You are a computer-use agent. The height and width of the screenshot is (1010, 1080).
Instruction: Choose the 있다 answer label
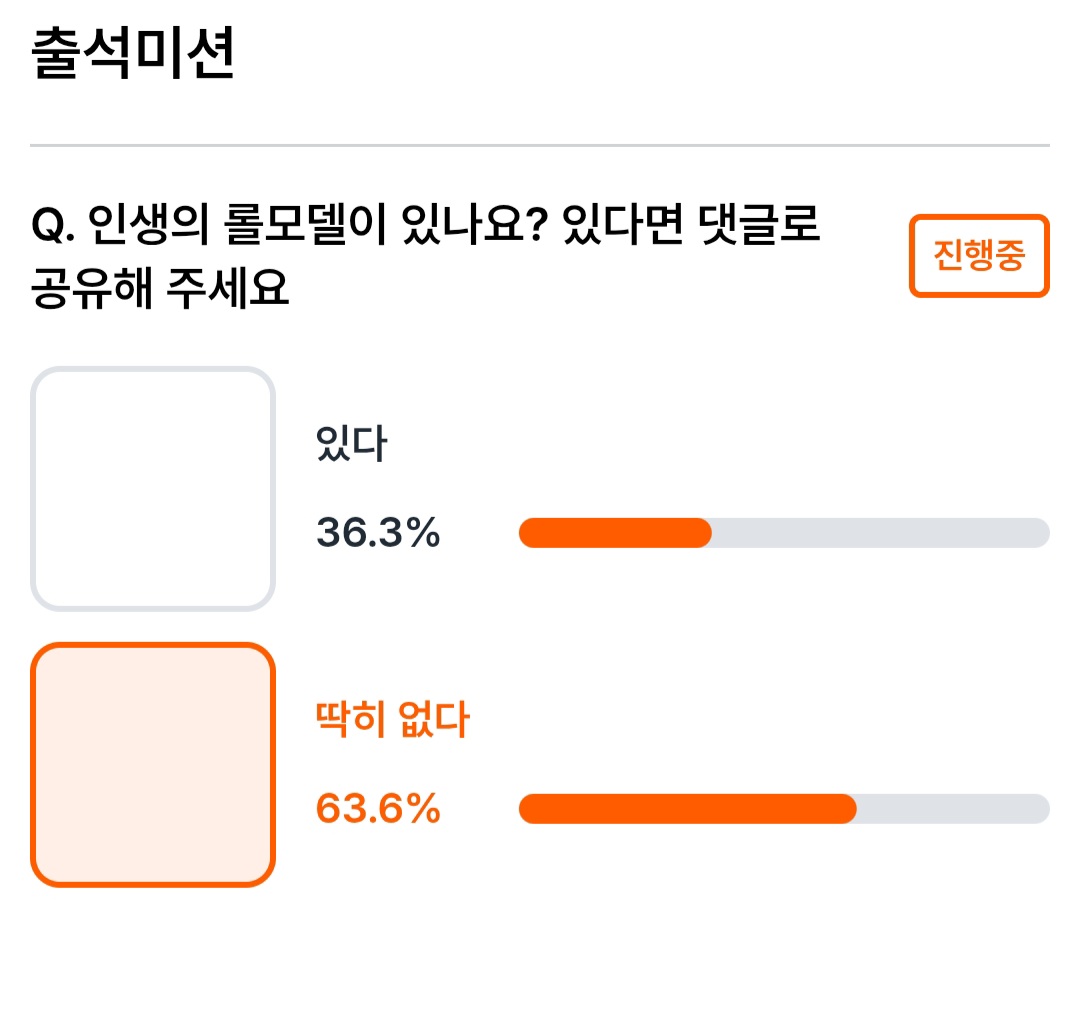[351, 443]
